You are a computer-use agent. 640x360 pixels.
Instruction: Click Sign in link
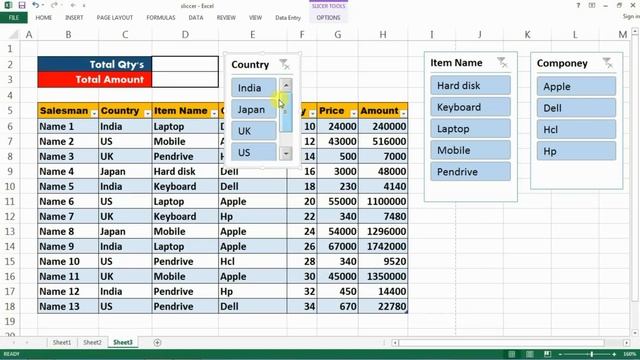[631, 16]
